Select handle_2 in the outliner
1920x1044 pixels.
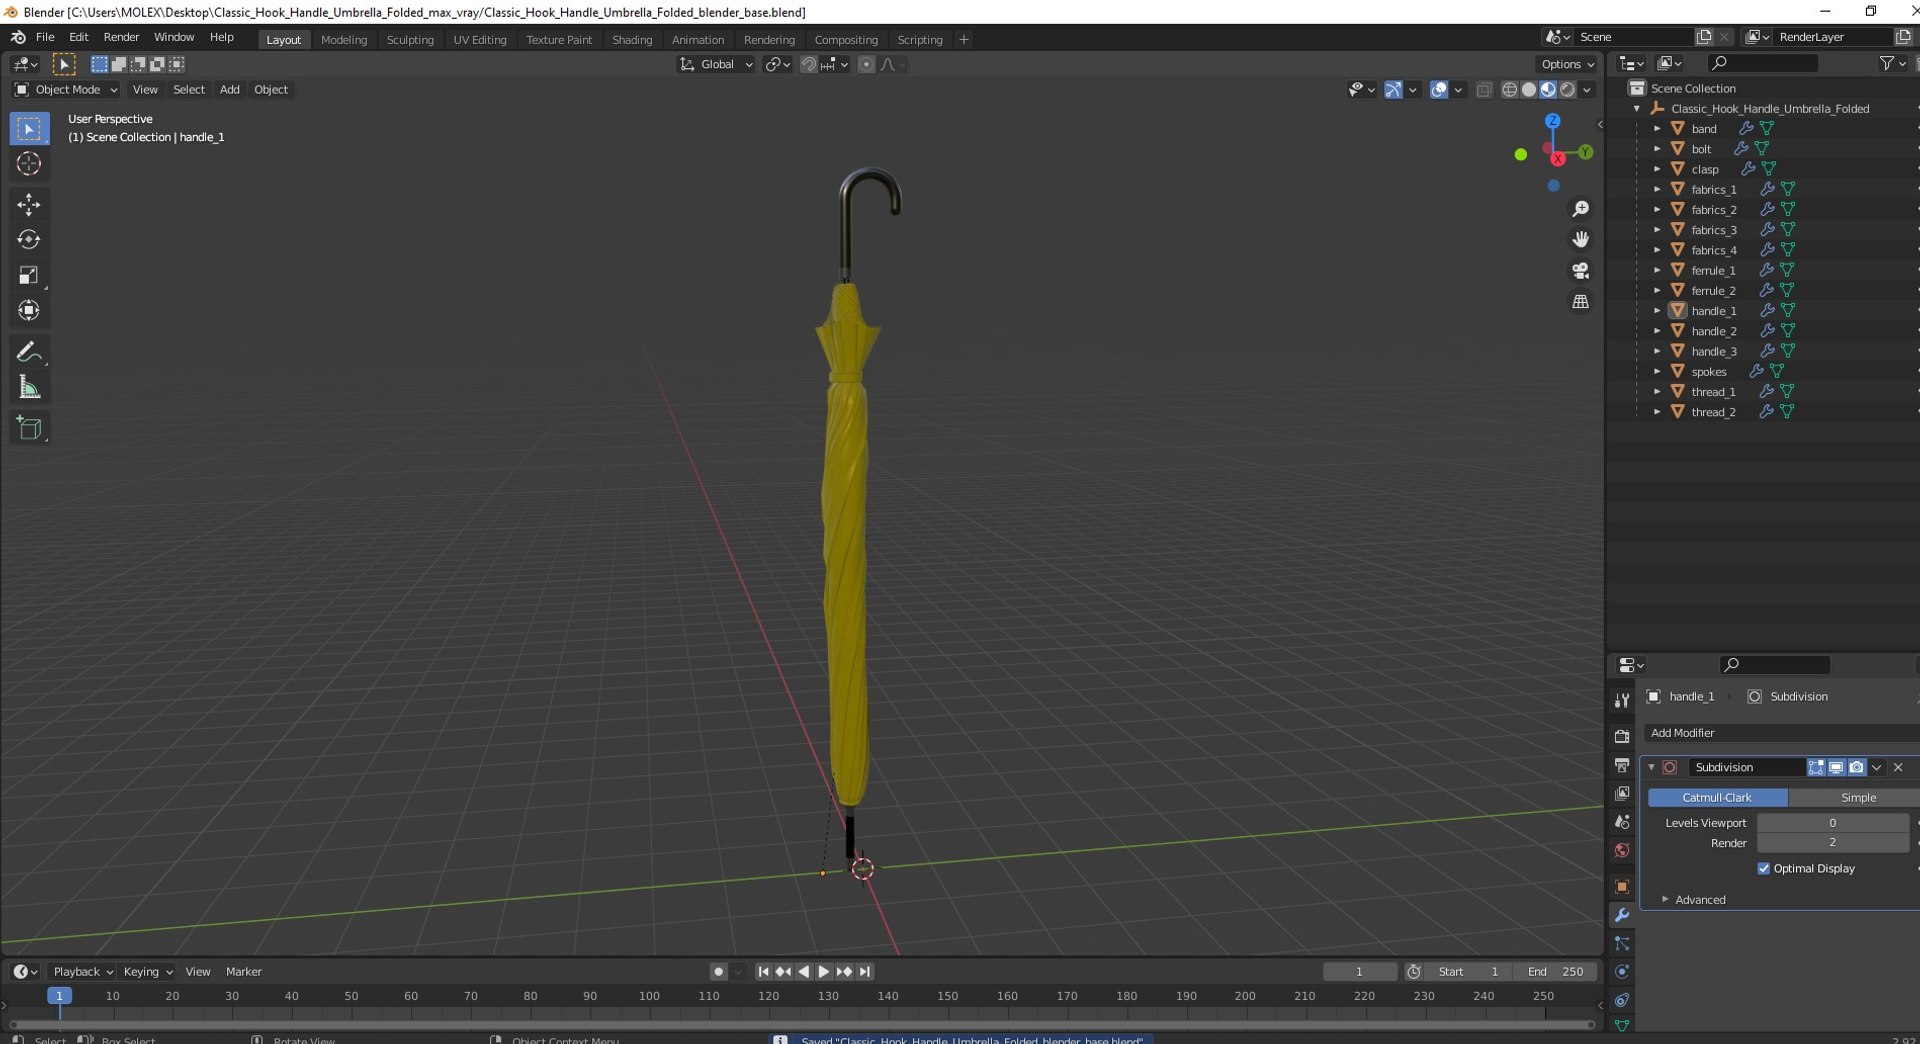click(1713, 331)
